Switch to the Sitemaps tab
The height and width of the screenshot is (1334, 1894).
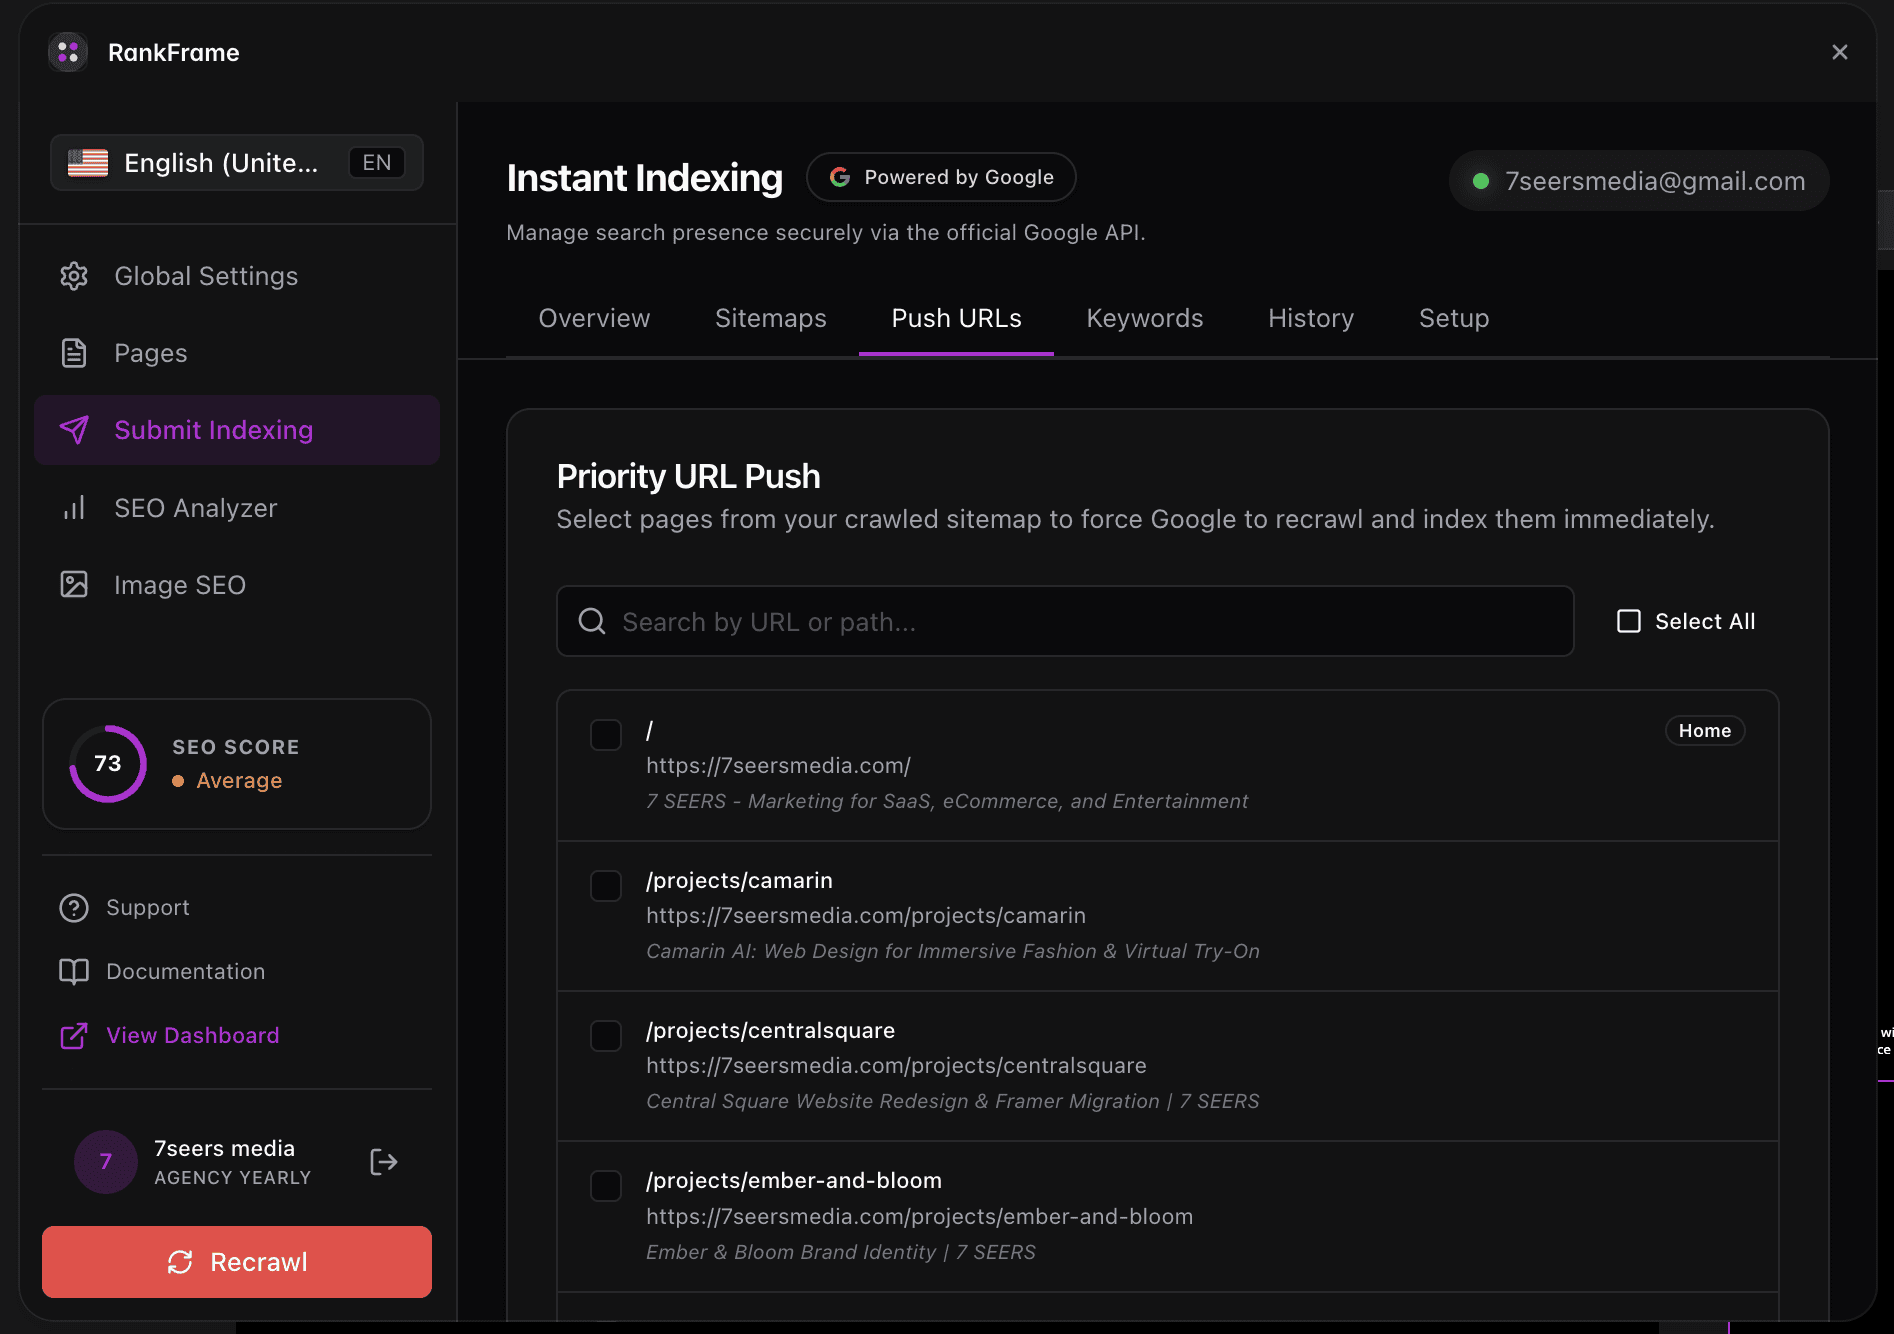[771, 318]
